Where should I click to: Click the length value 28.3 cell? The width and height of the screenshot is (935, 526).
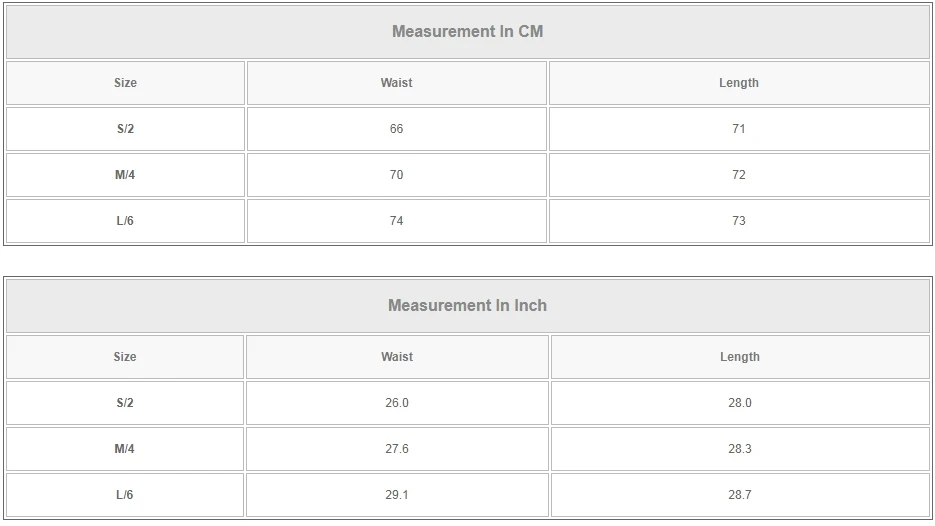pyautogui.click(x=740, y=449)
